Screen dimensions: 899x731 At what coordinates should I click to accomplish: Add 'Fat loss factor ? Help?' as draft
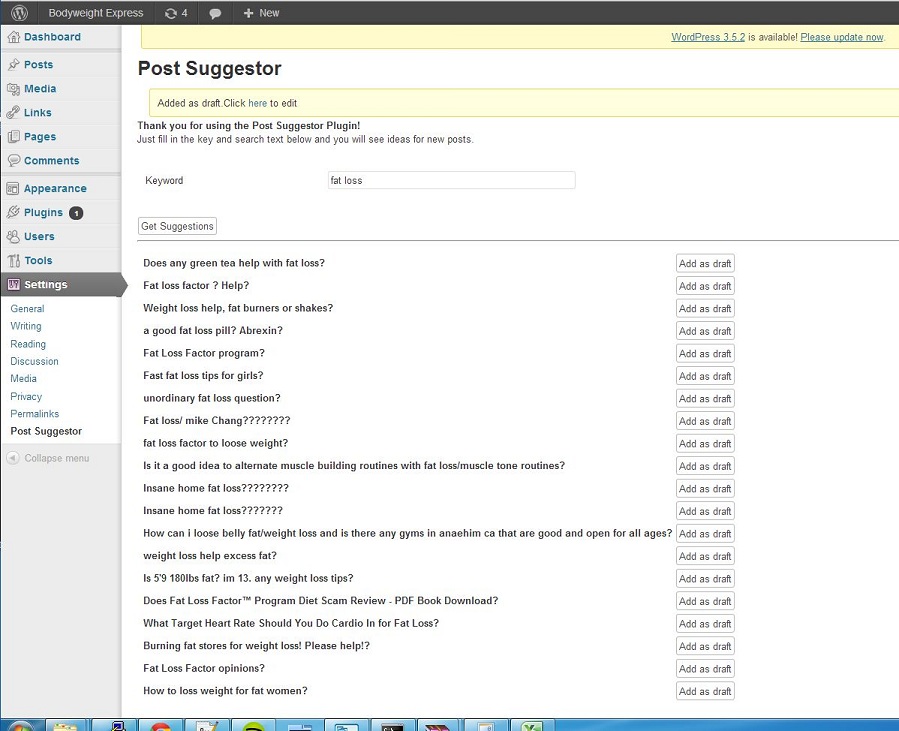click(x=705, y=286)
